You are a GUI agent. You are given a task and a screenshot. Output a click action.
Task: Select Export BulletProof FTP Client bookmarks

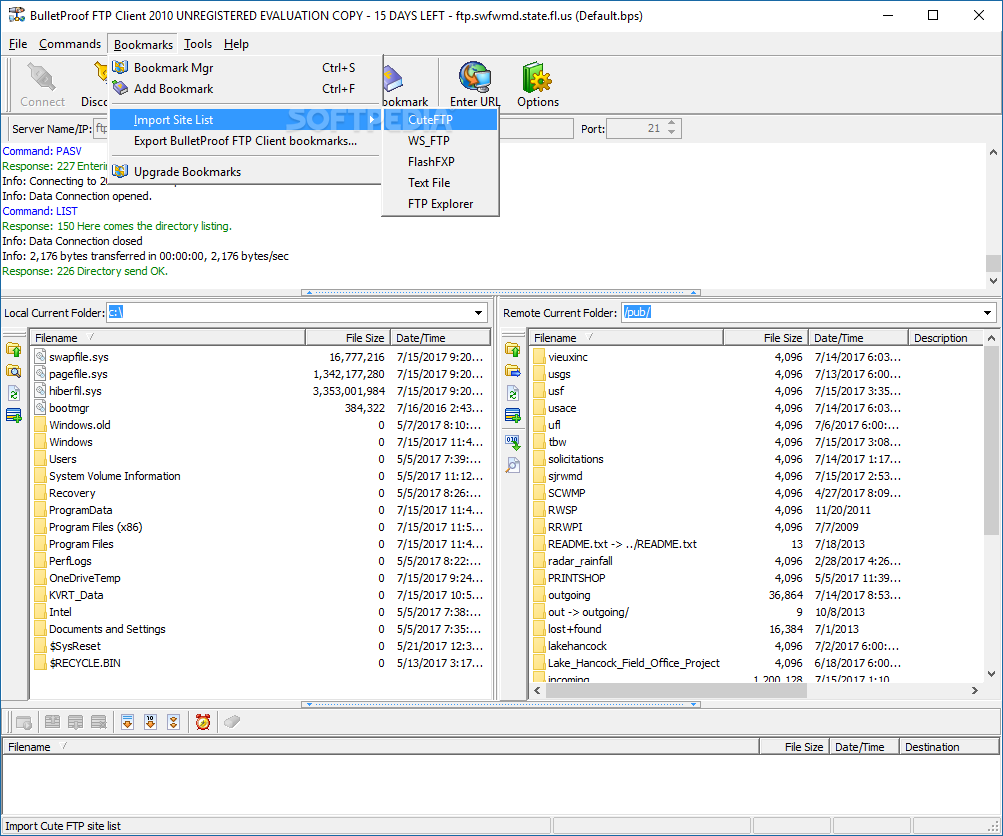click(246, 141)
